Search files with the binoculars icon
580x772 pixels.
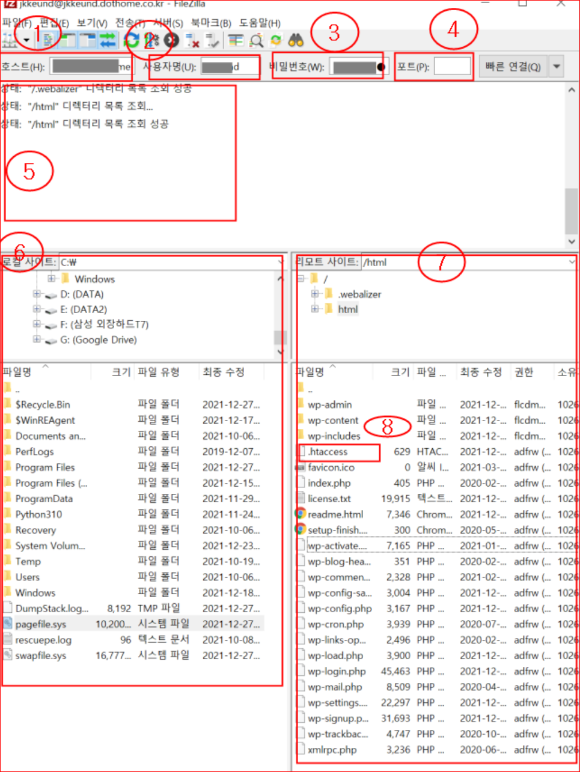coord(296,40)
